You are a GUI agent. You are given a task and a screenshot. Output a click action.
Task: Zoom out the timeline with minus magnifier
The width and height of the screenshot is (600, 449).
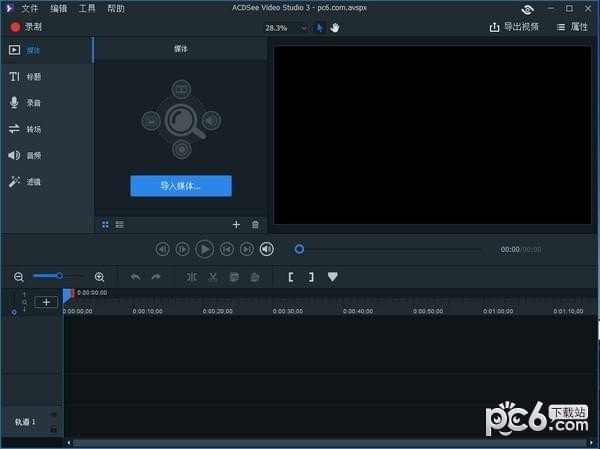click(x=19, y=277)
